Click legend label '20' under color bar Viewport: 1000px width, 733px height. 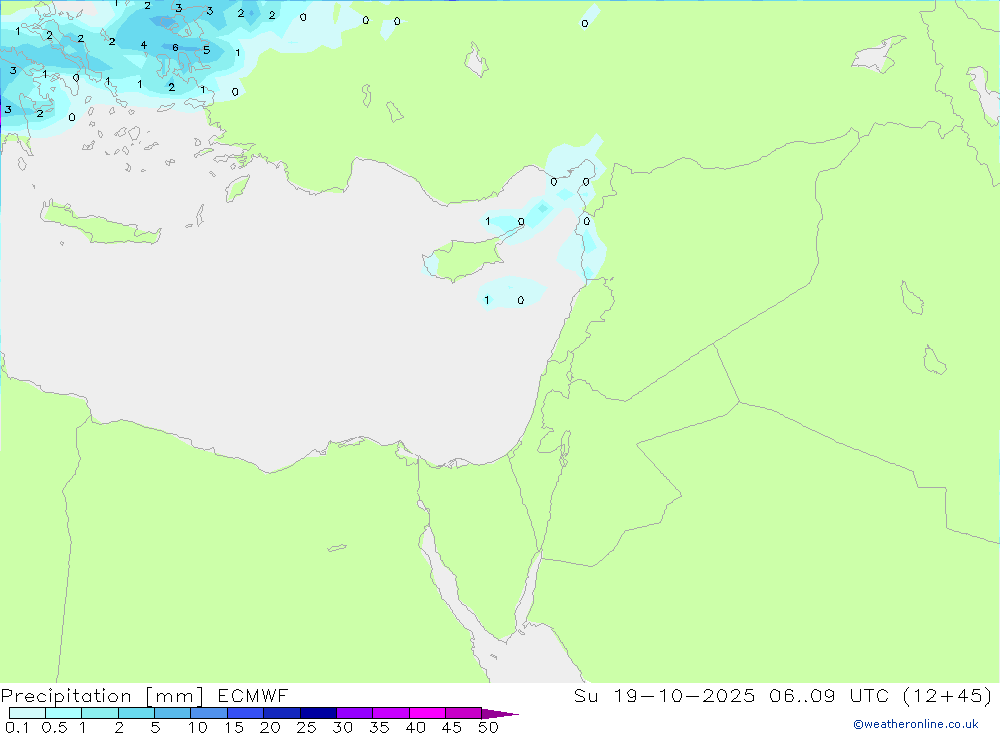270,727
